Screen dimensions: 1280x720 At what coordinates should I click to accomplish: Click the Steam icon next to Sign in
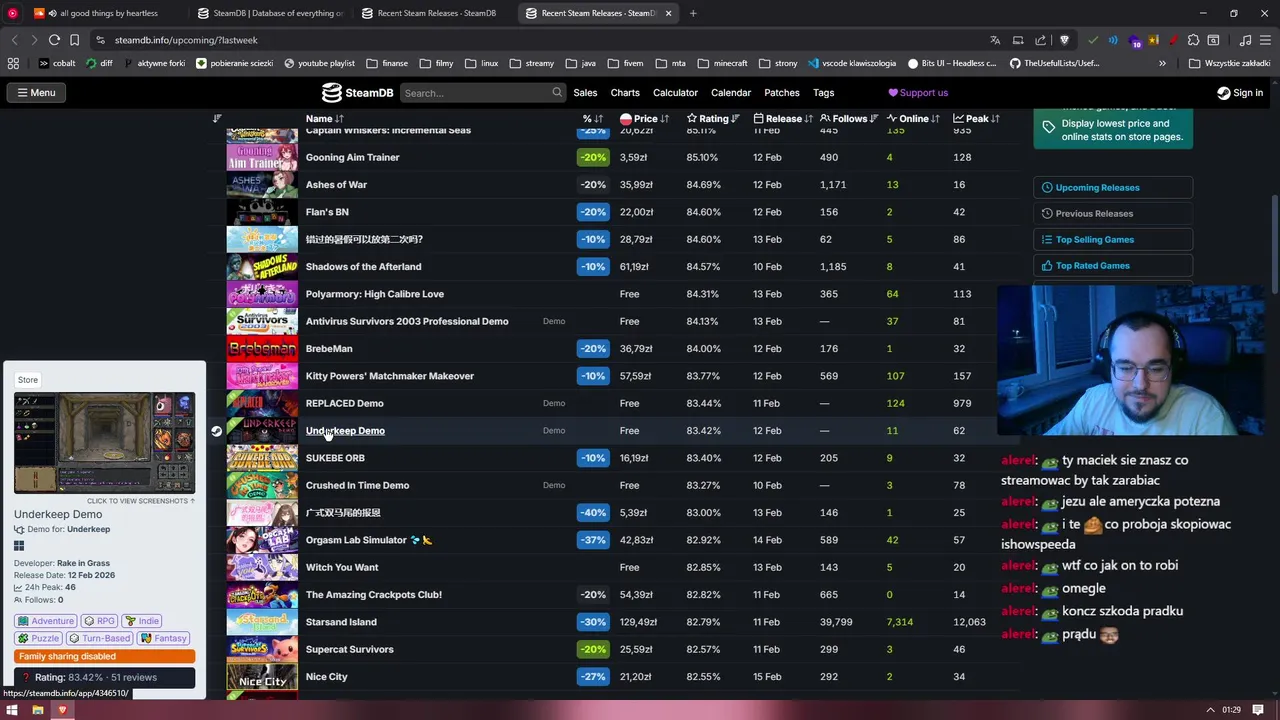click(1223, 93)
